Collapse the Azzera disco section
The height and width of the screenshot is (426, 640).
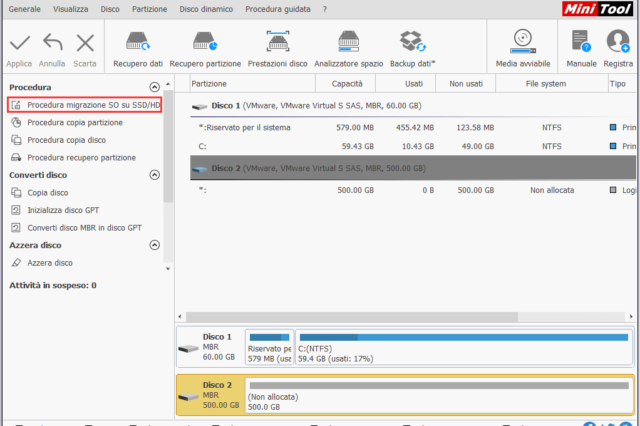pos(154,245)
